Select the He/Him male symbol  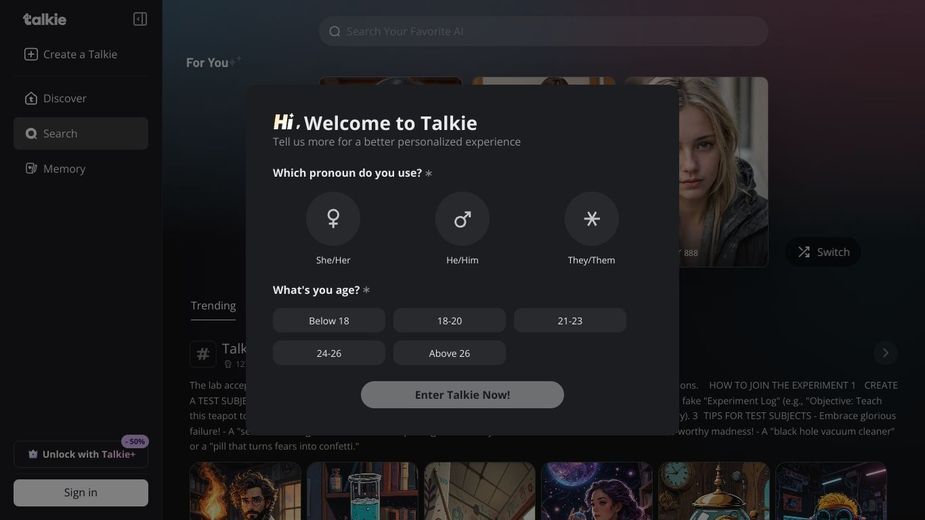point(462,219)
